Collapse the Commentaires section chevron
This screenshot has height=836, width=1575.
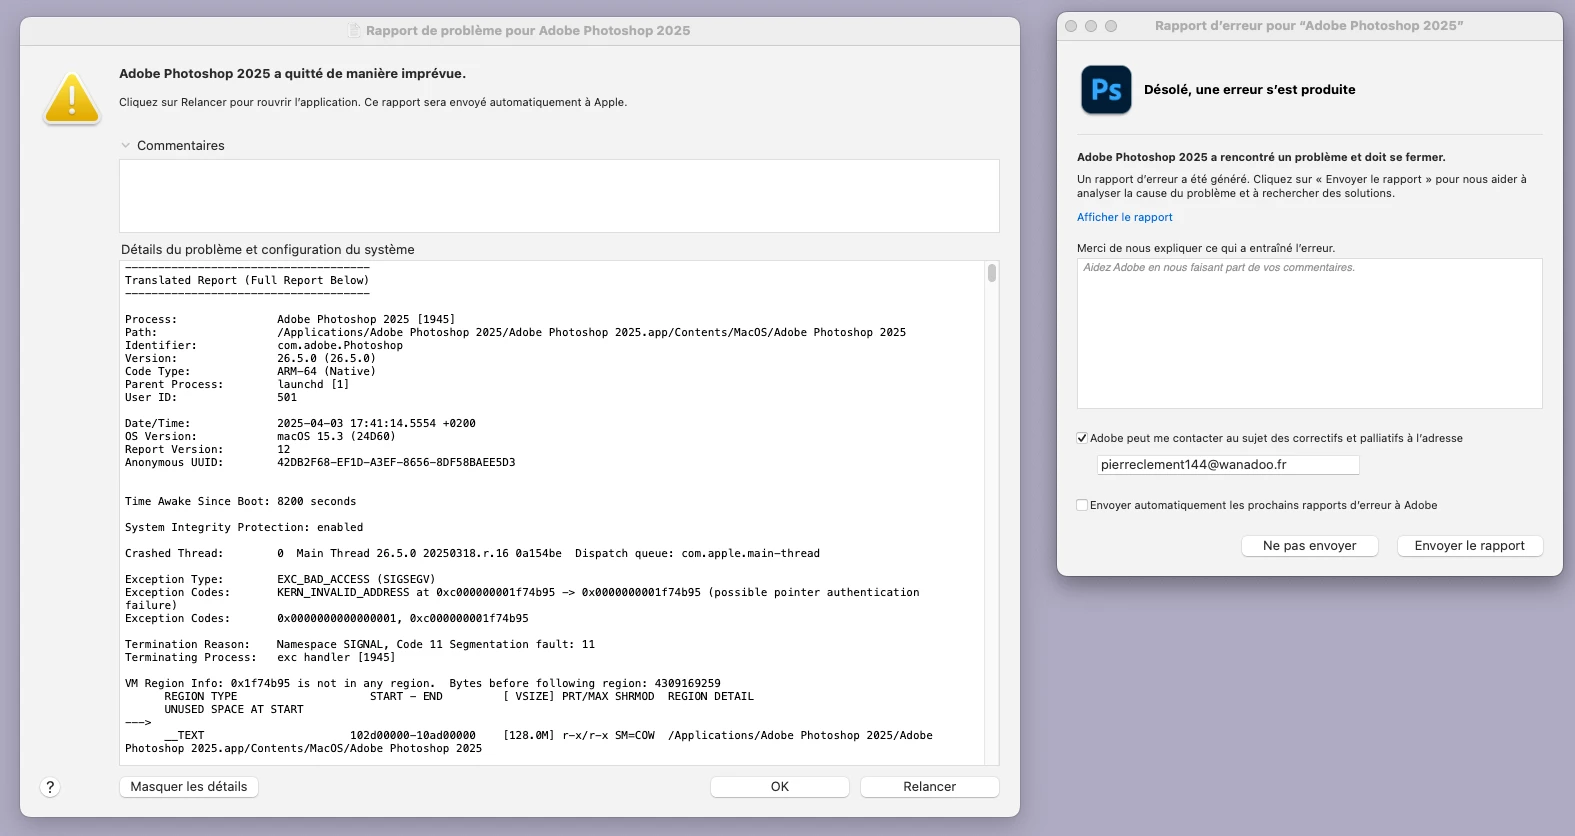(126, 145)
